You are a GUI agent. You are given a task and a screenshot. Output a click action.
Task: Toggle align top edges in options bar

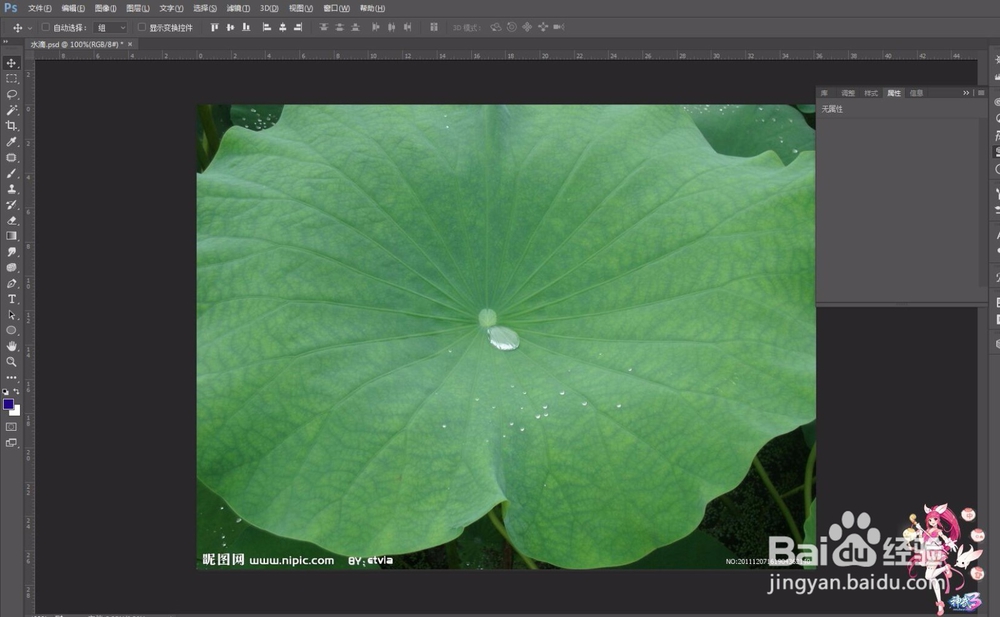point(215,27)
